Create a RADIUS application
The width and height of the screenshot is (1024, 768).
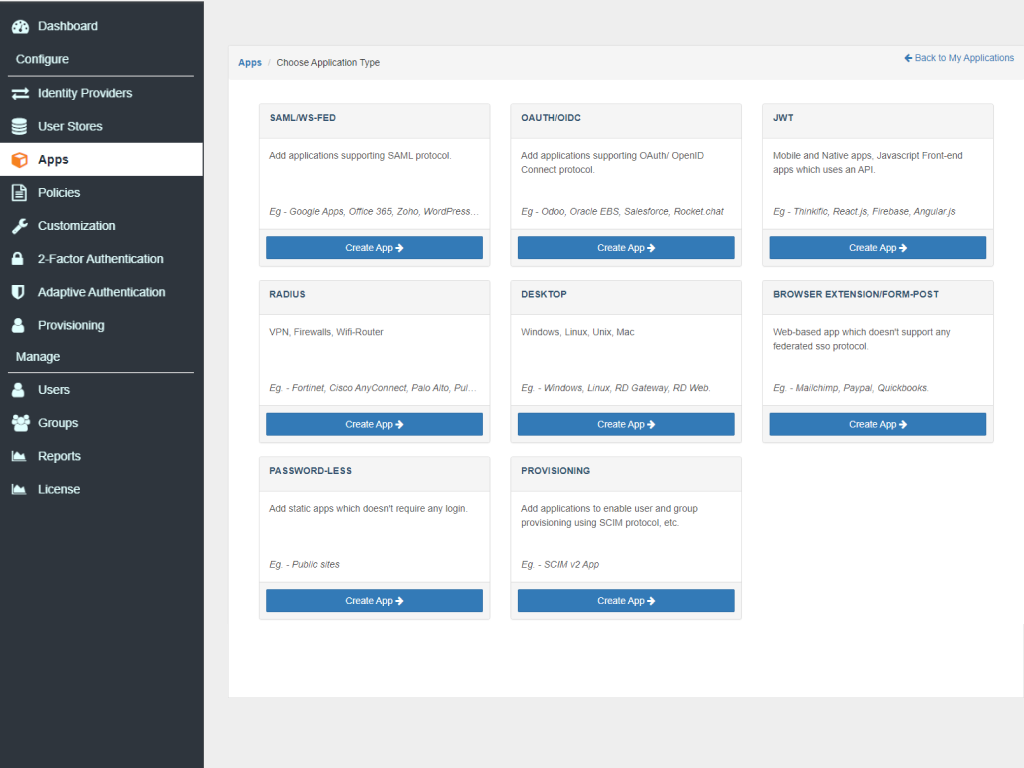[374, 424]
